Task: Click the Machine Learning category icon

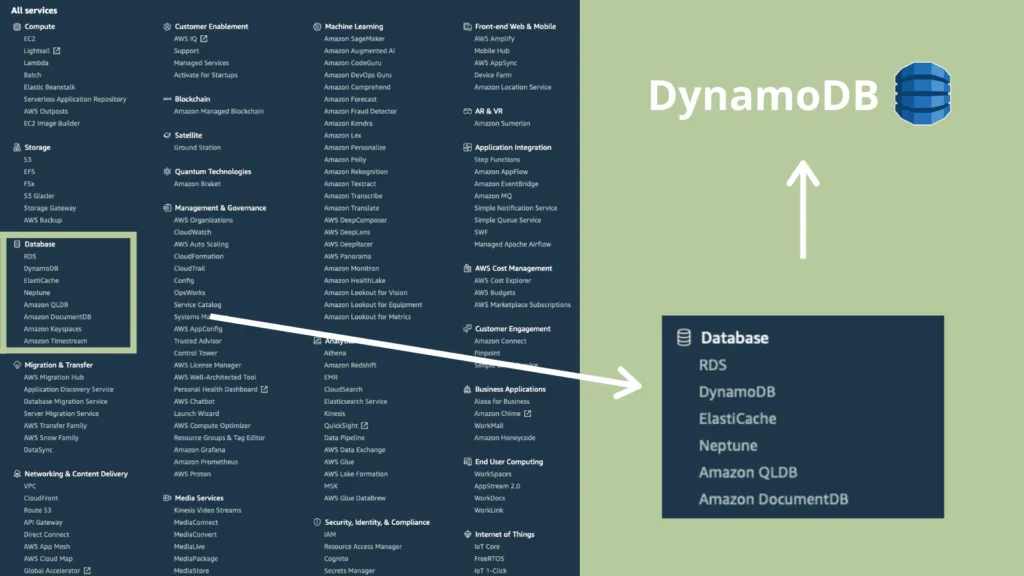Action: pos(318,26)
